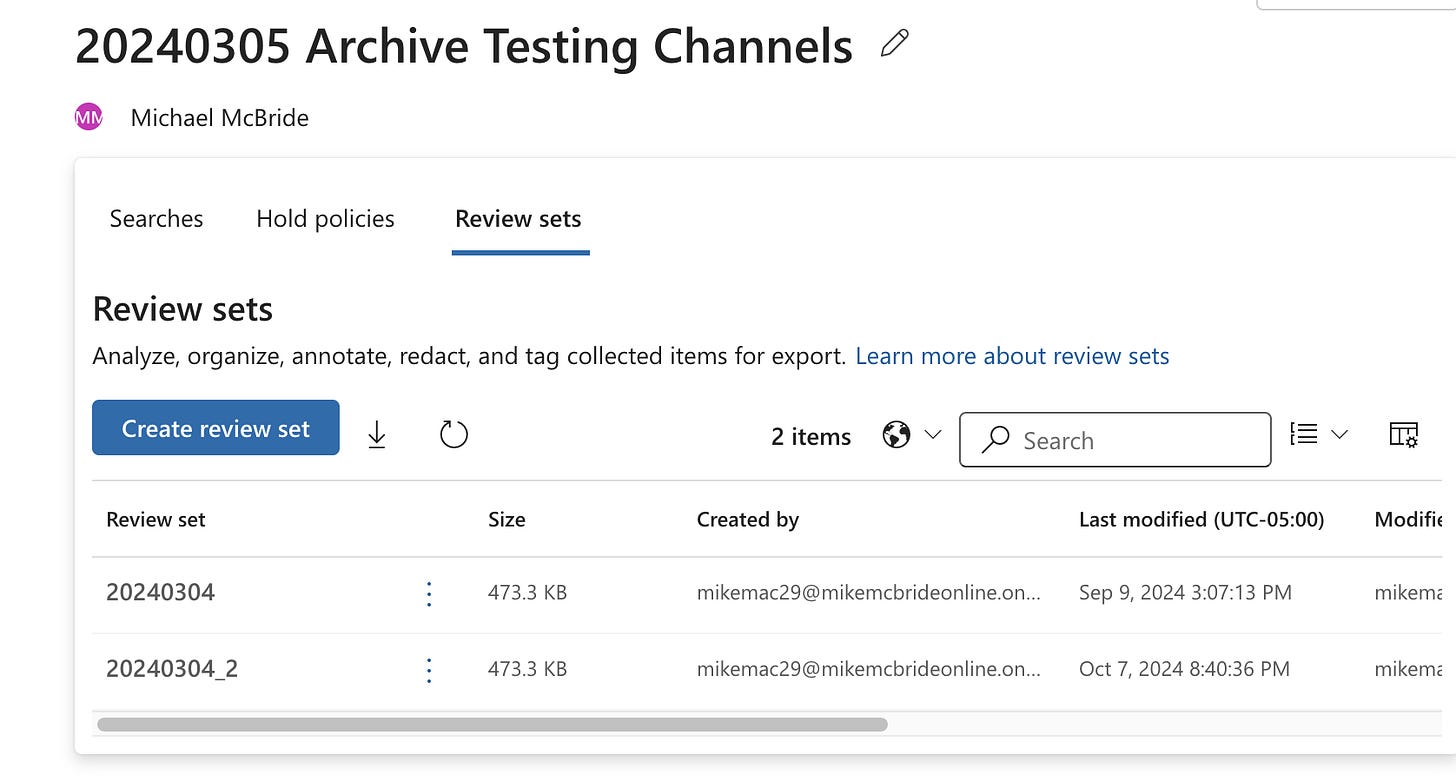Screen dimensions: 1456x782
Task: Click the pencil edit icon beside case title
Action: (895, 44)
